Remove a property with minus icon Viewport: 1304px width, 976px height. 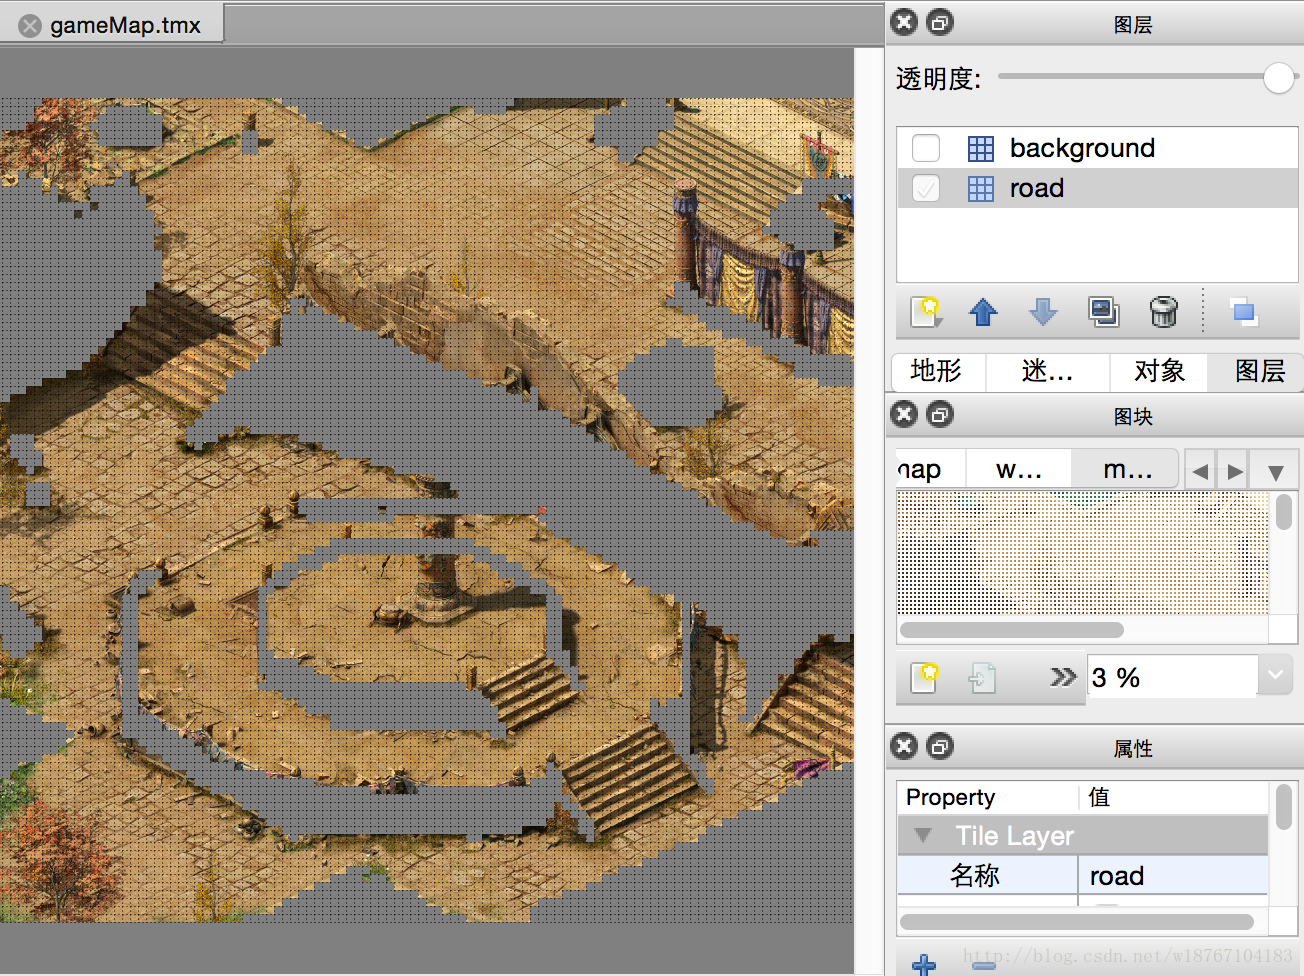[x=983, y=964]
